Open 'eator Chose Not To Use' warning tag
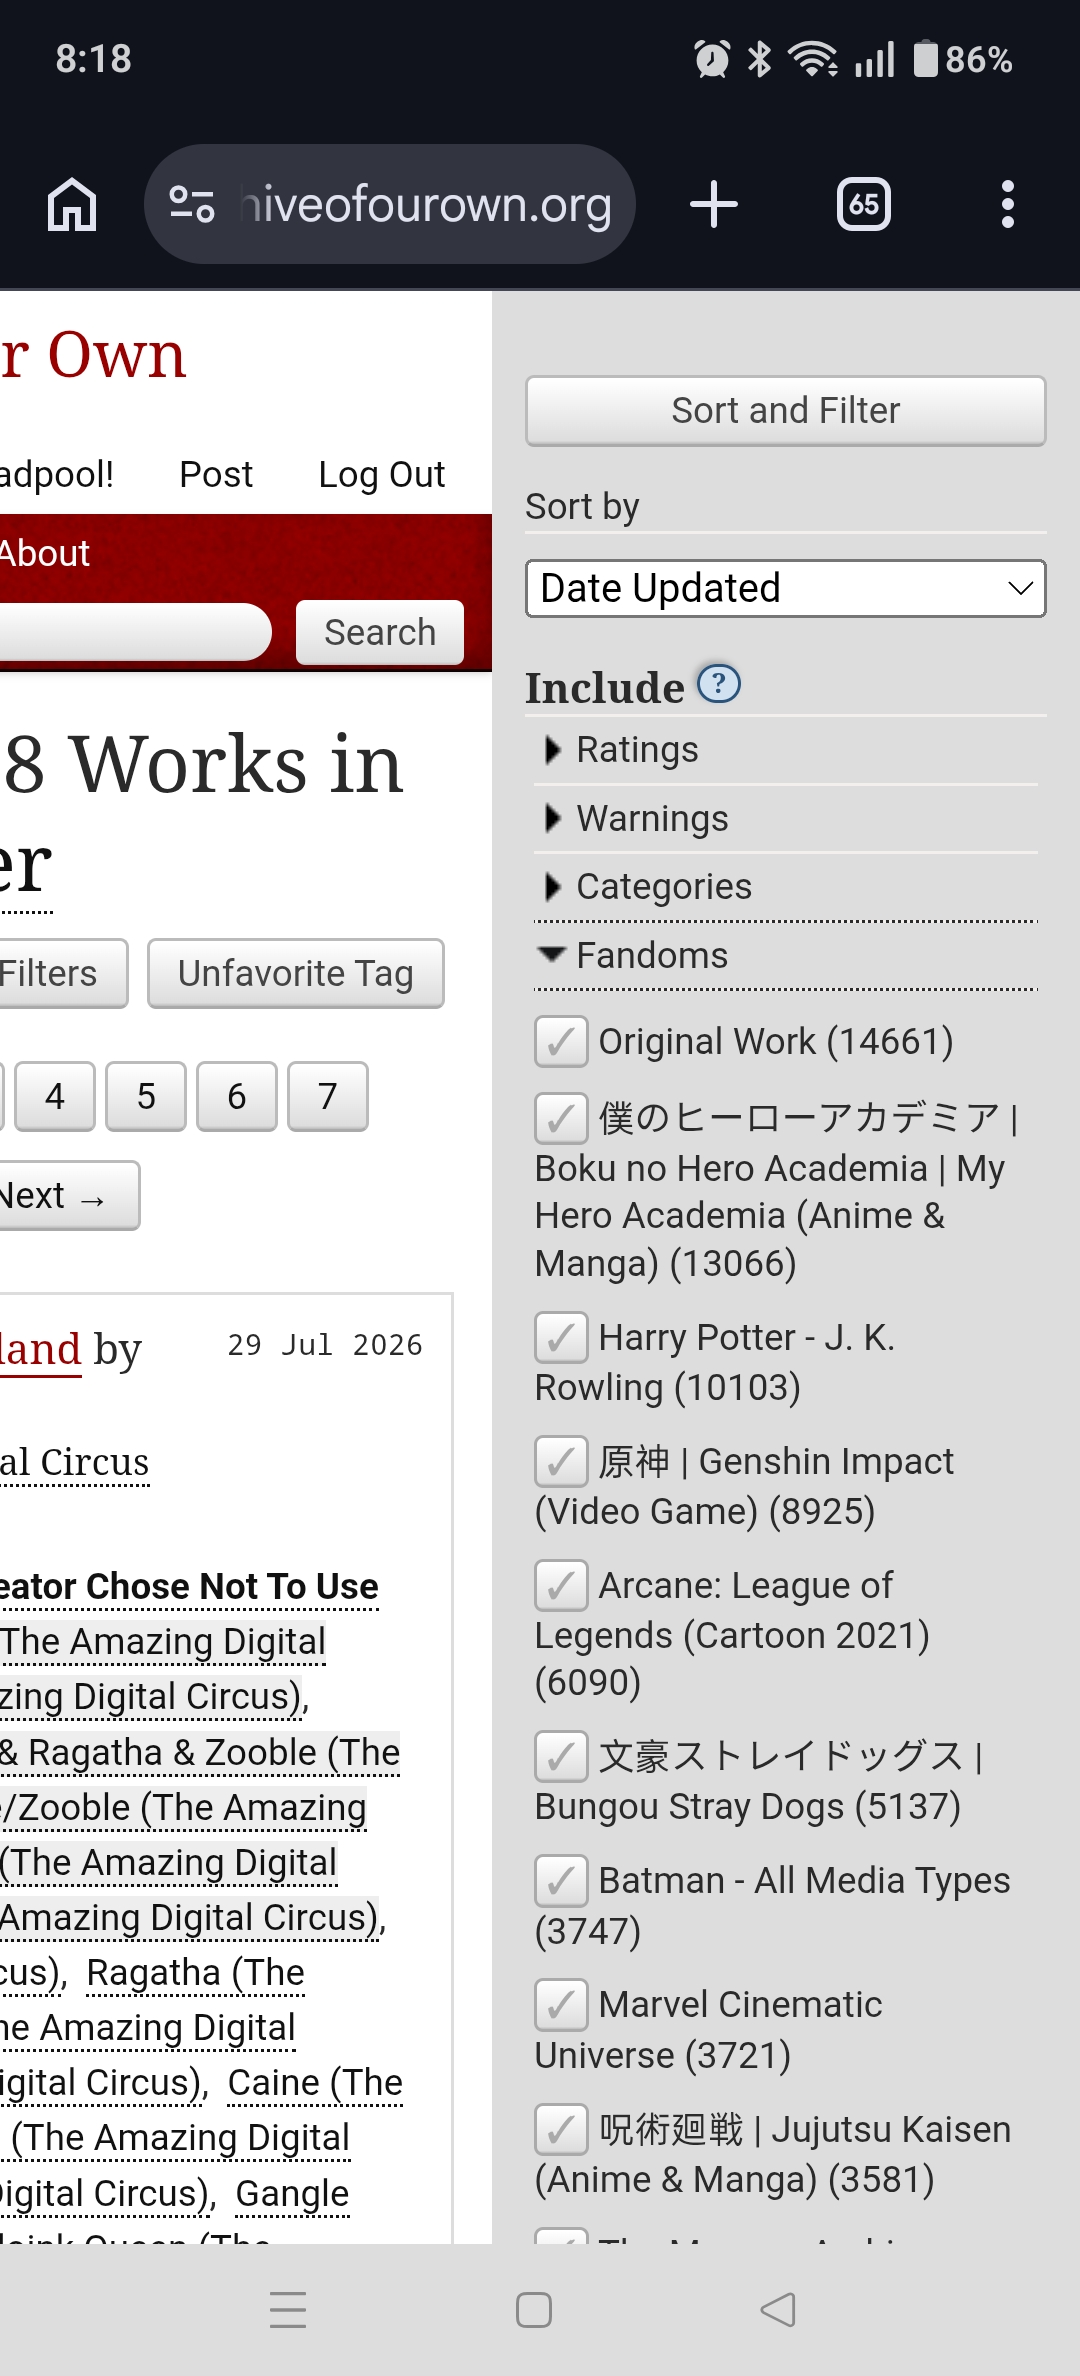Screen dimensions: 1080x2376 coord(189,1587)
